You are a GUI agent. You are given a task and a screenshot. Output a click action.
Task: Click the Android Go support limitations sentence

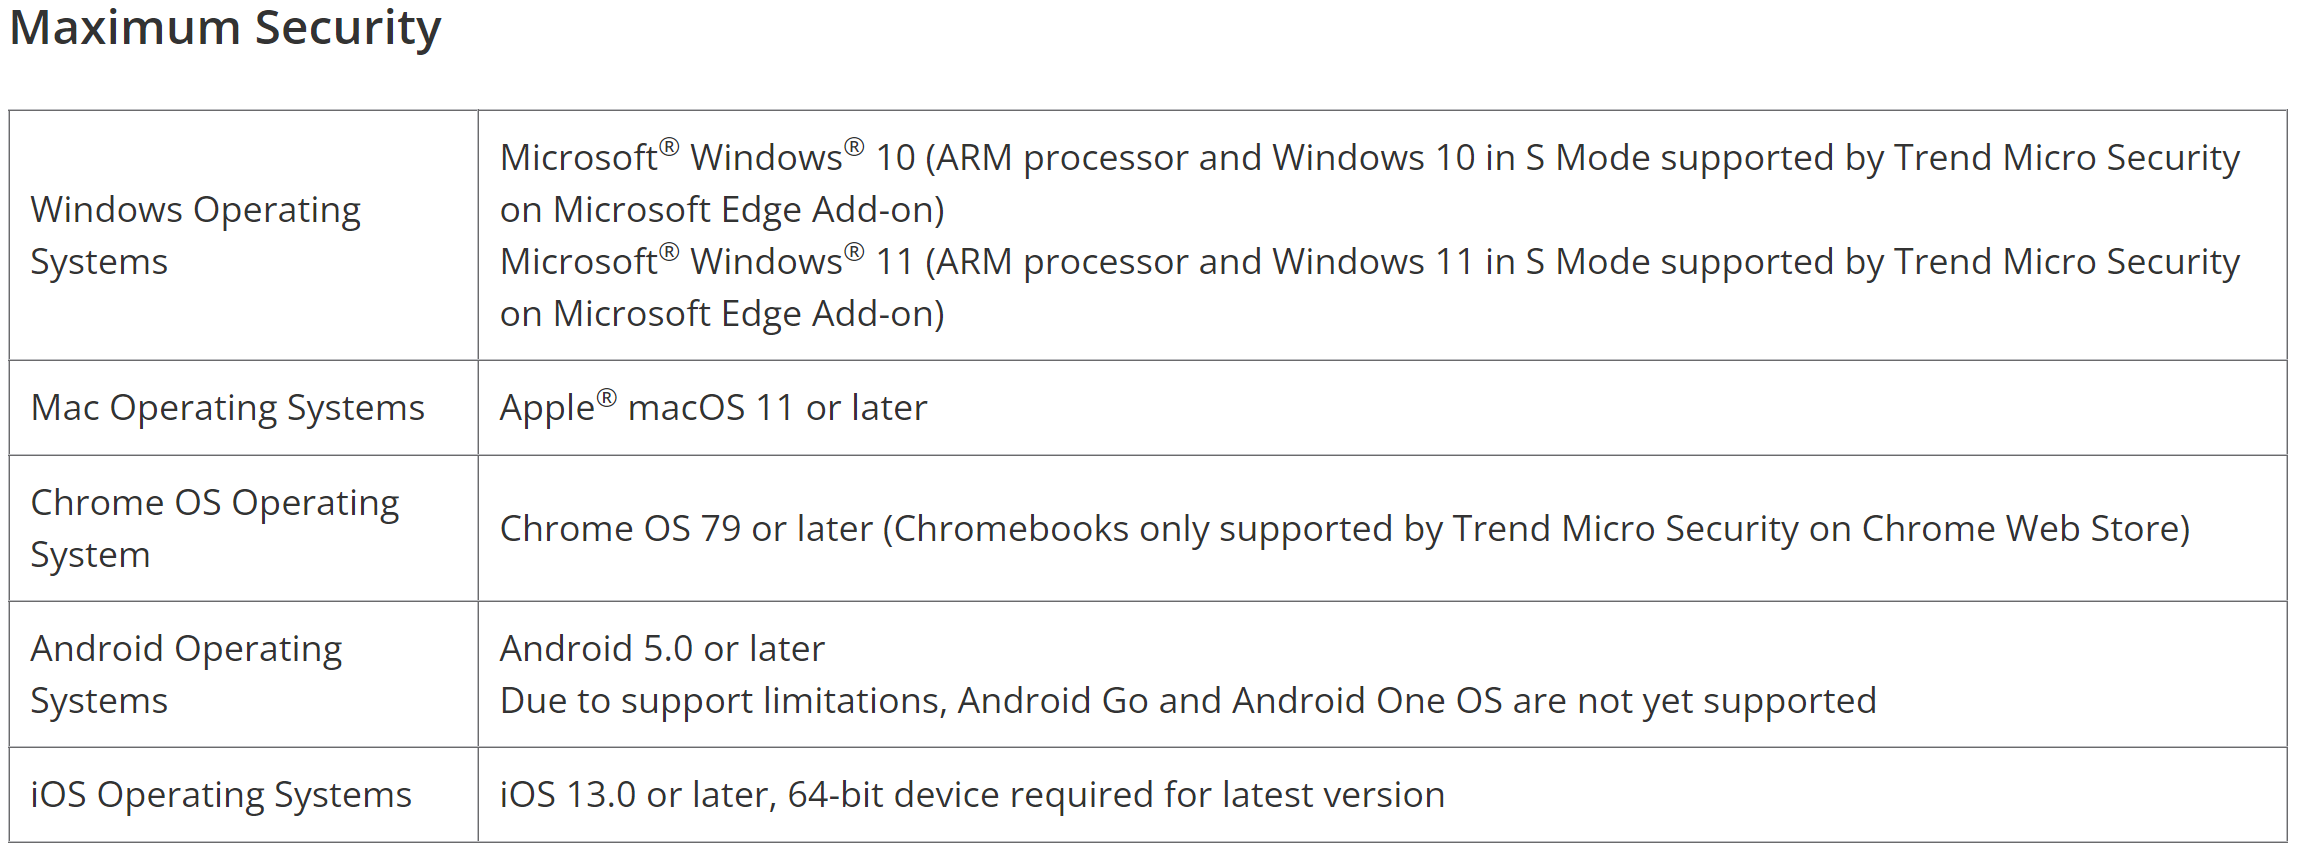click(x=1187, y=701)
